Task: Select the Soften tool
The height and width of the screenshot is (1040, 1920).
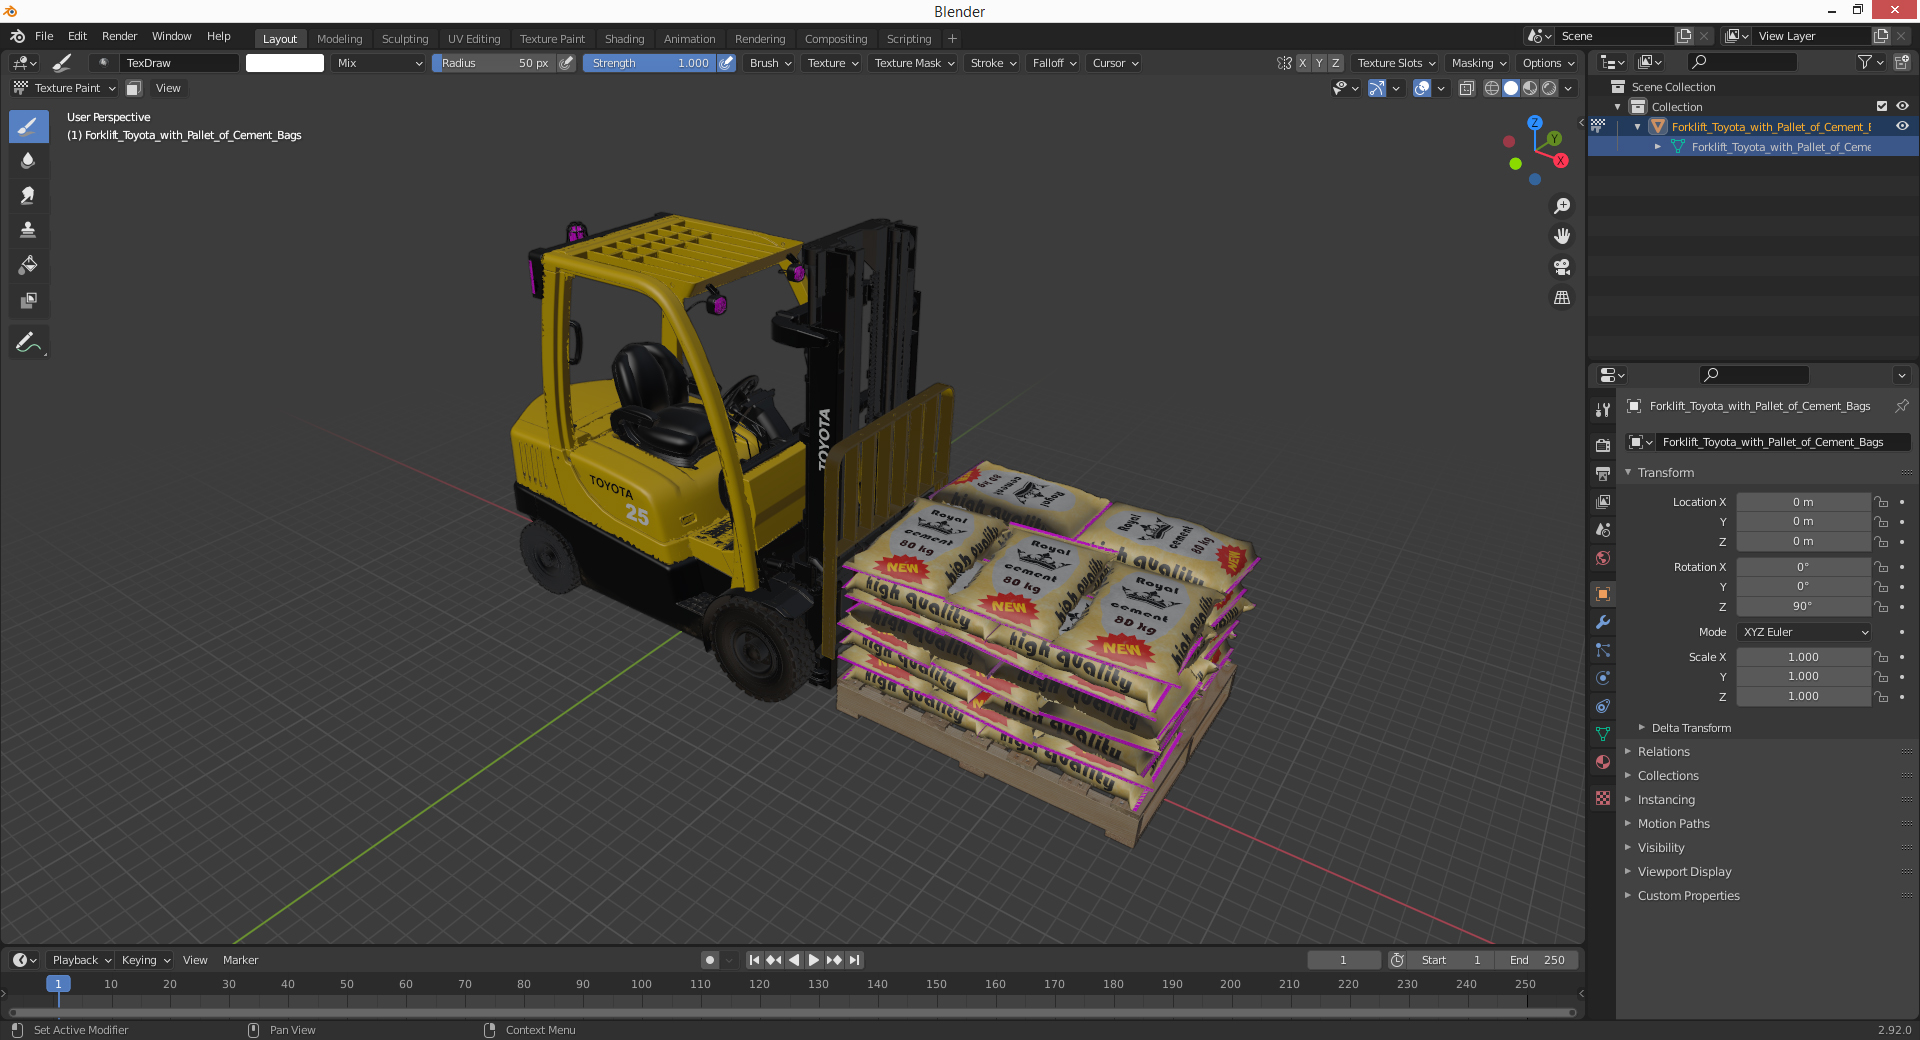Action: 29,161
